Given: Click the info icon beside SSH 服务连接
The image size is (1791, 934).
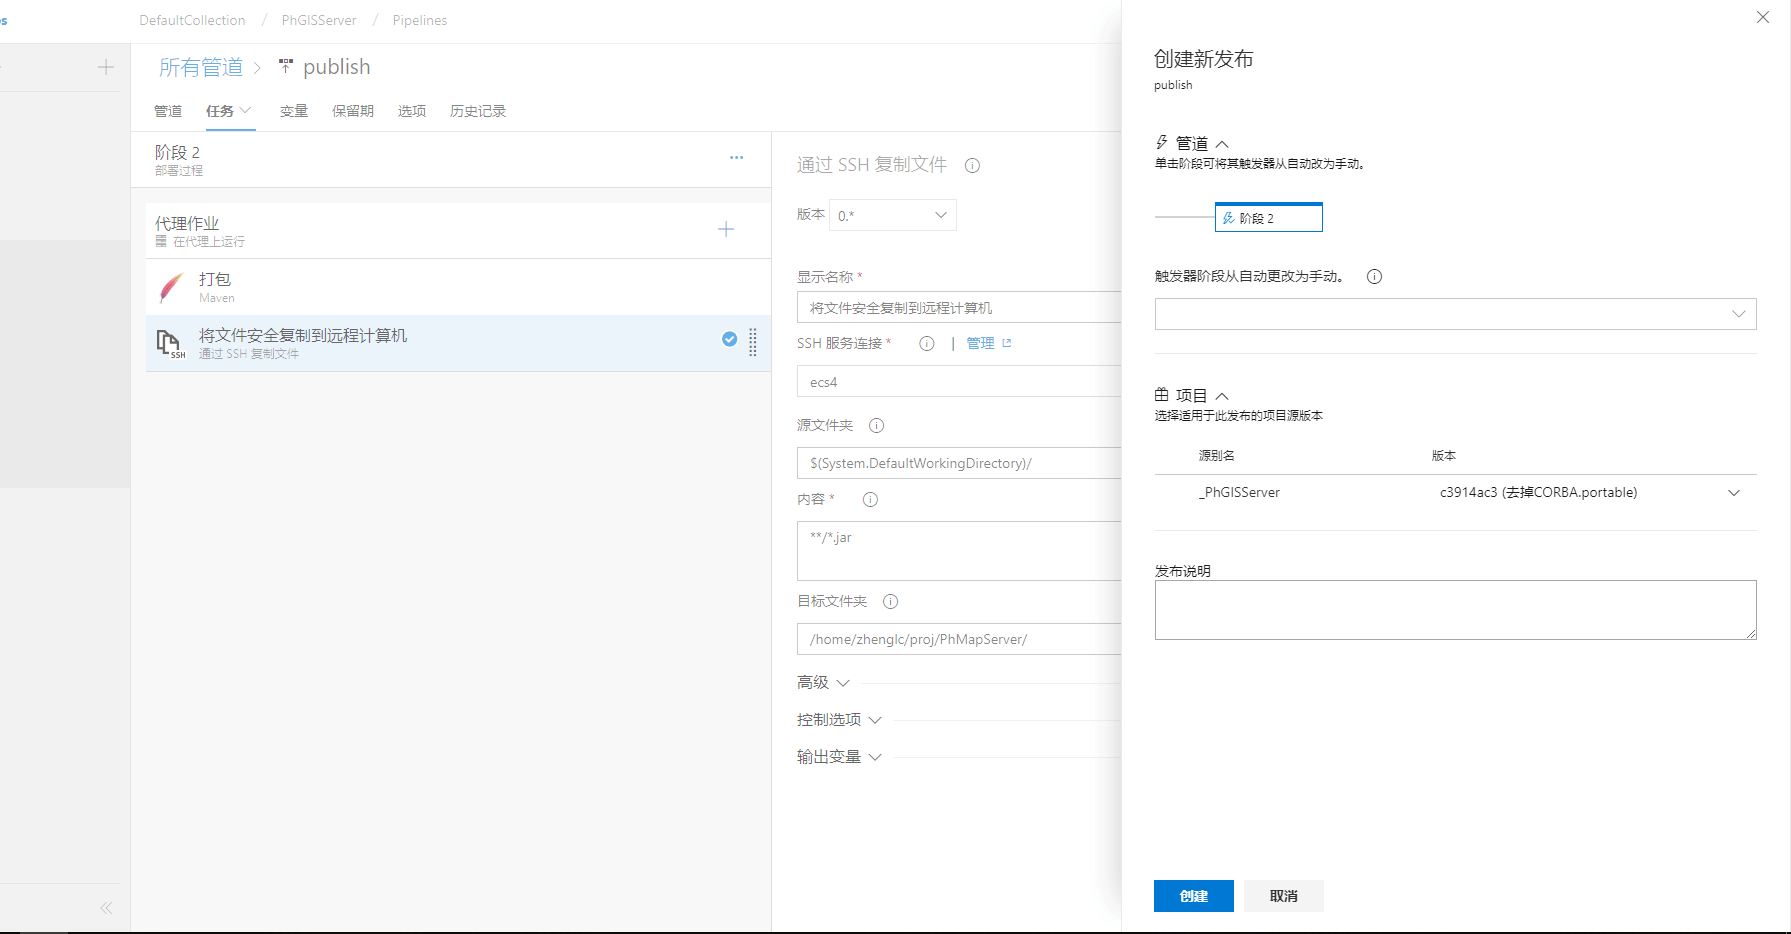Looking at the screenshot, I should coord(927,344).
